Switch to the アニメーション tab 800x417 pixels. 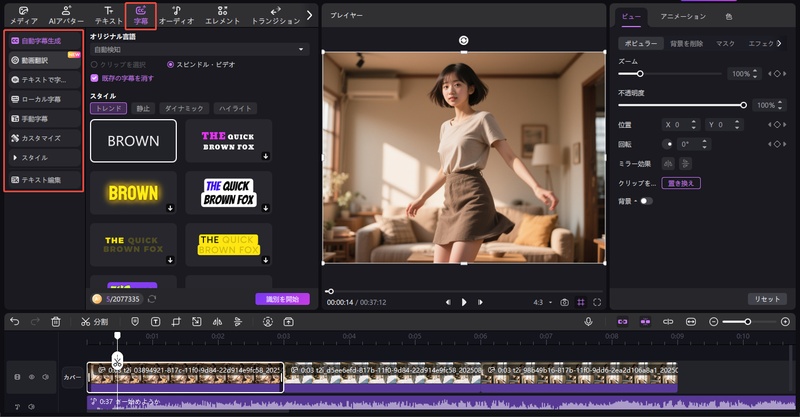click(683, 16)
